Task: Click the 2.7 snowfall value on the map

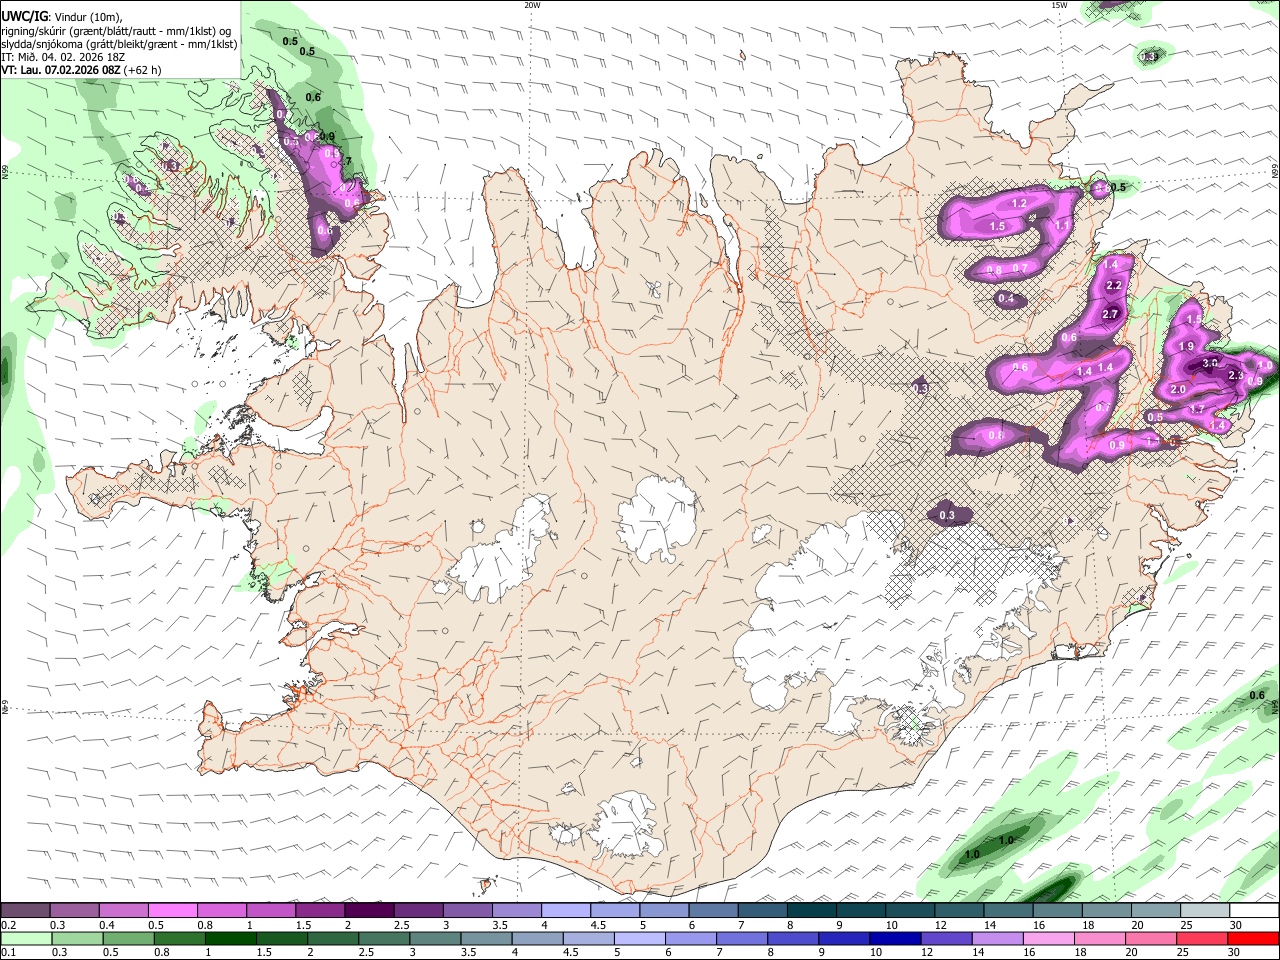Action: (x=1109, y=314)
